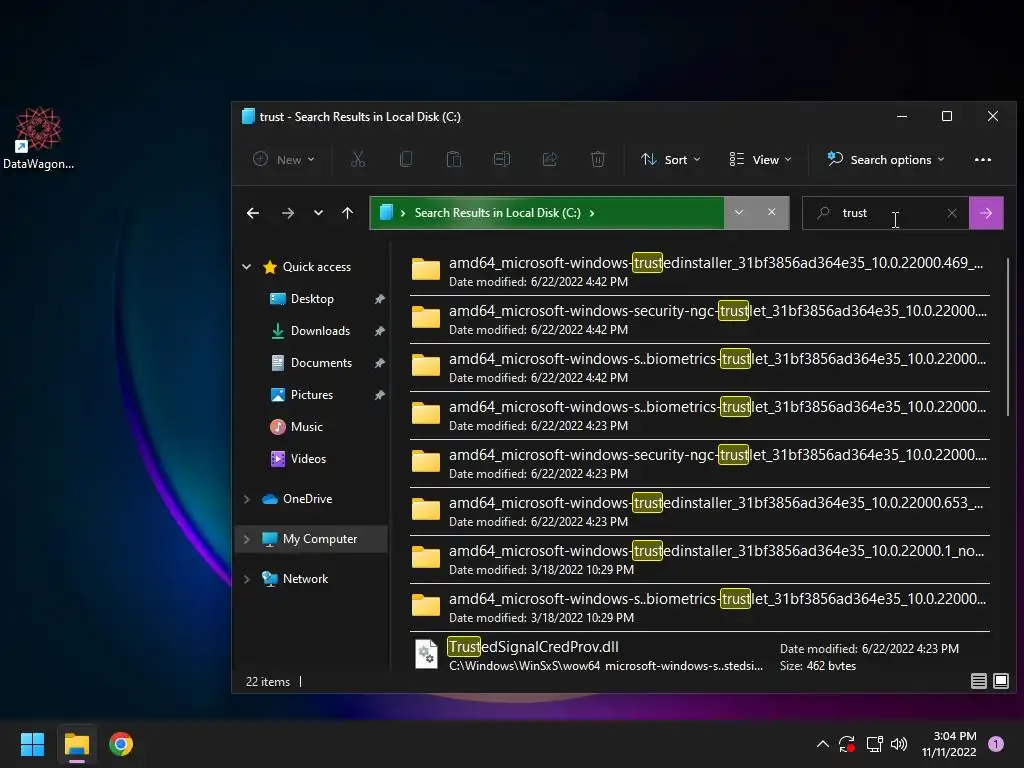Select Pictures in navigation pane

pos(312,395)
